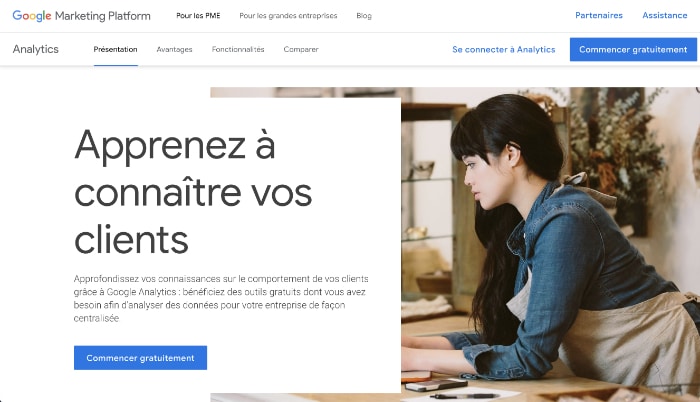Open the Pour les PME menu
The width and height of the screenshot is (700, 402).
198,16
